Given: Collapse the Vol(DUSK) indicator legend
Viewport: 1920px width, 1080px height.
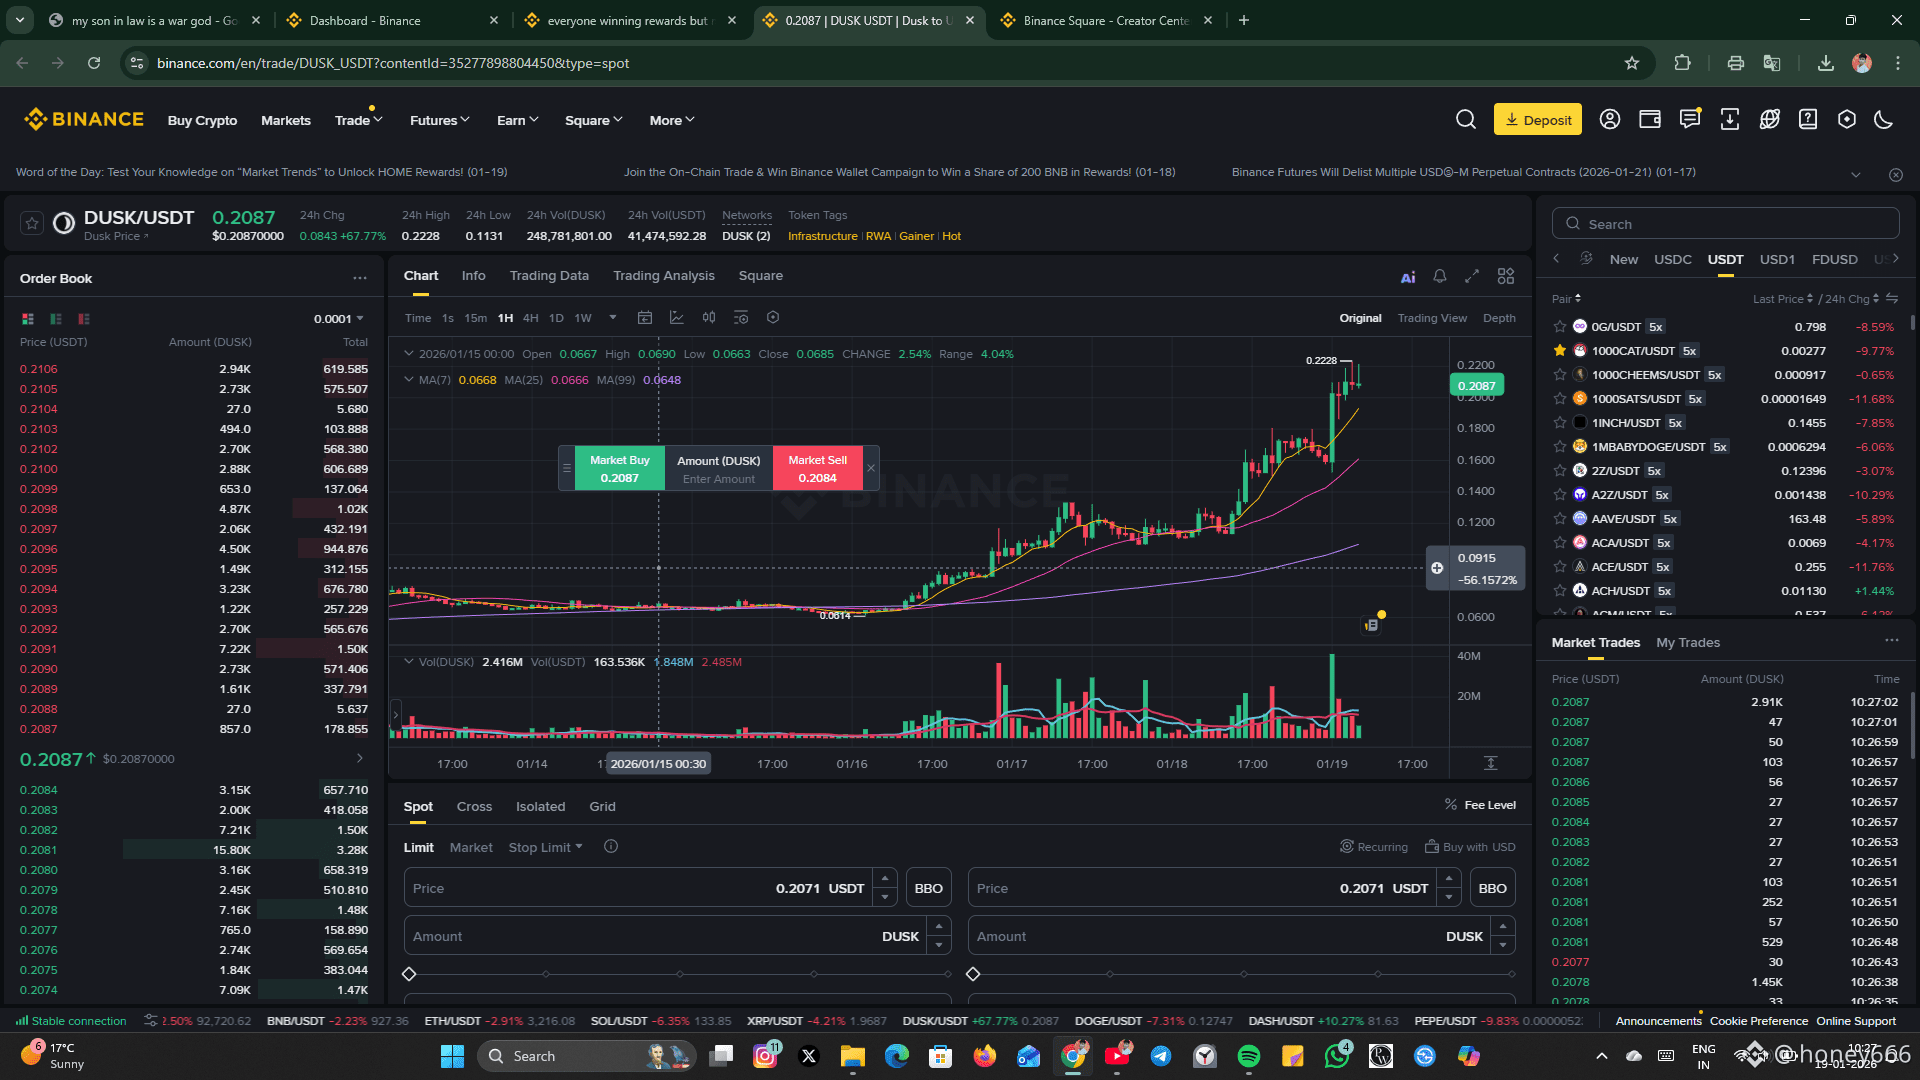Looking at the screenshot, I should pyautogui.click(x=408, y=662).
